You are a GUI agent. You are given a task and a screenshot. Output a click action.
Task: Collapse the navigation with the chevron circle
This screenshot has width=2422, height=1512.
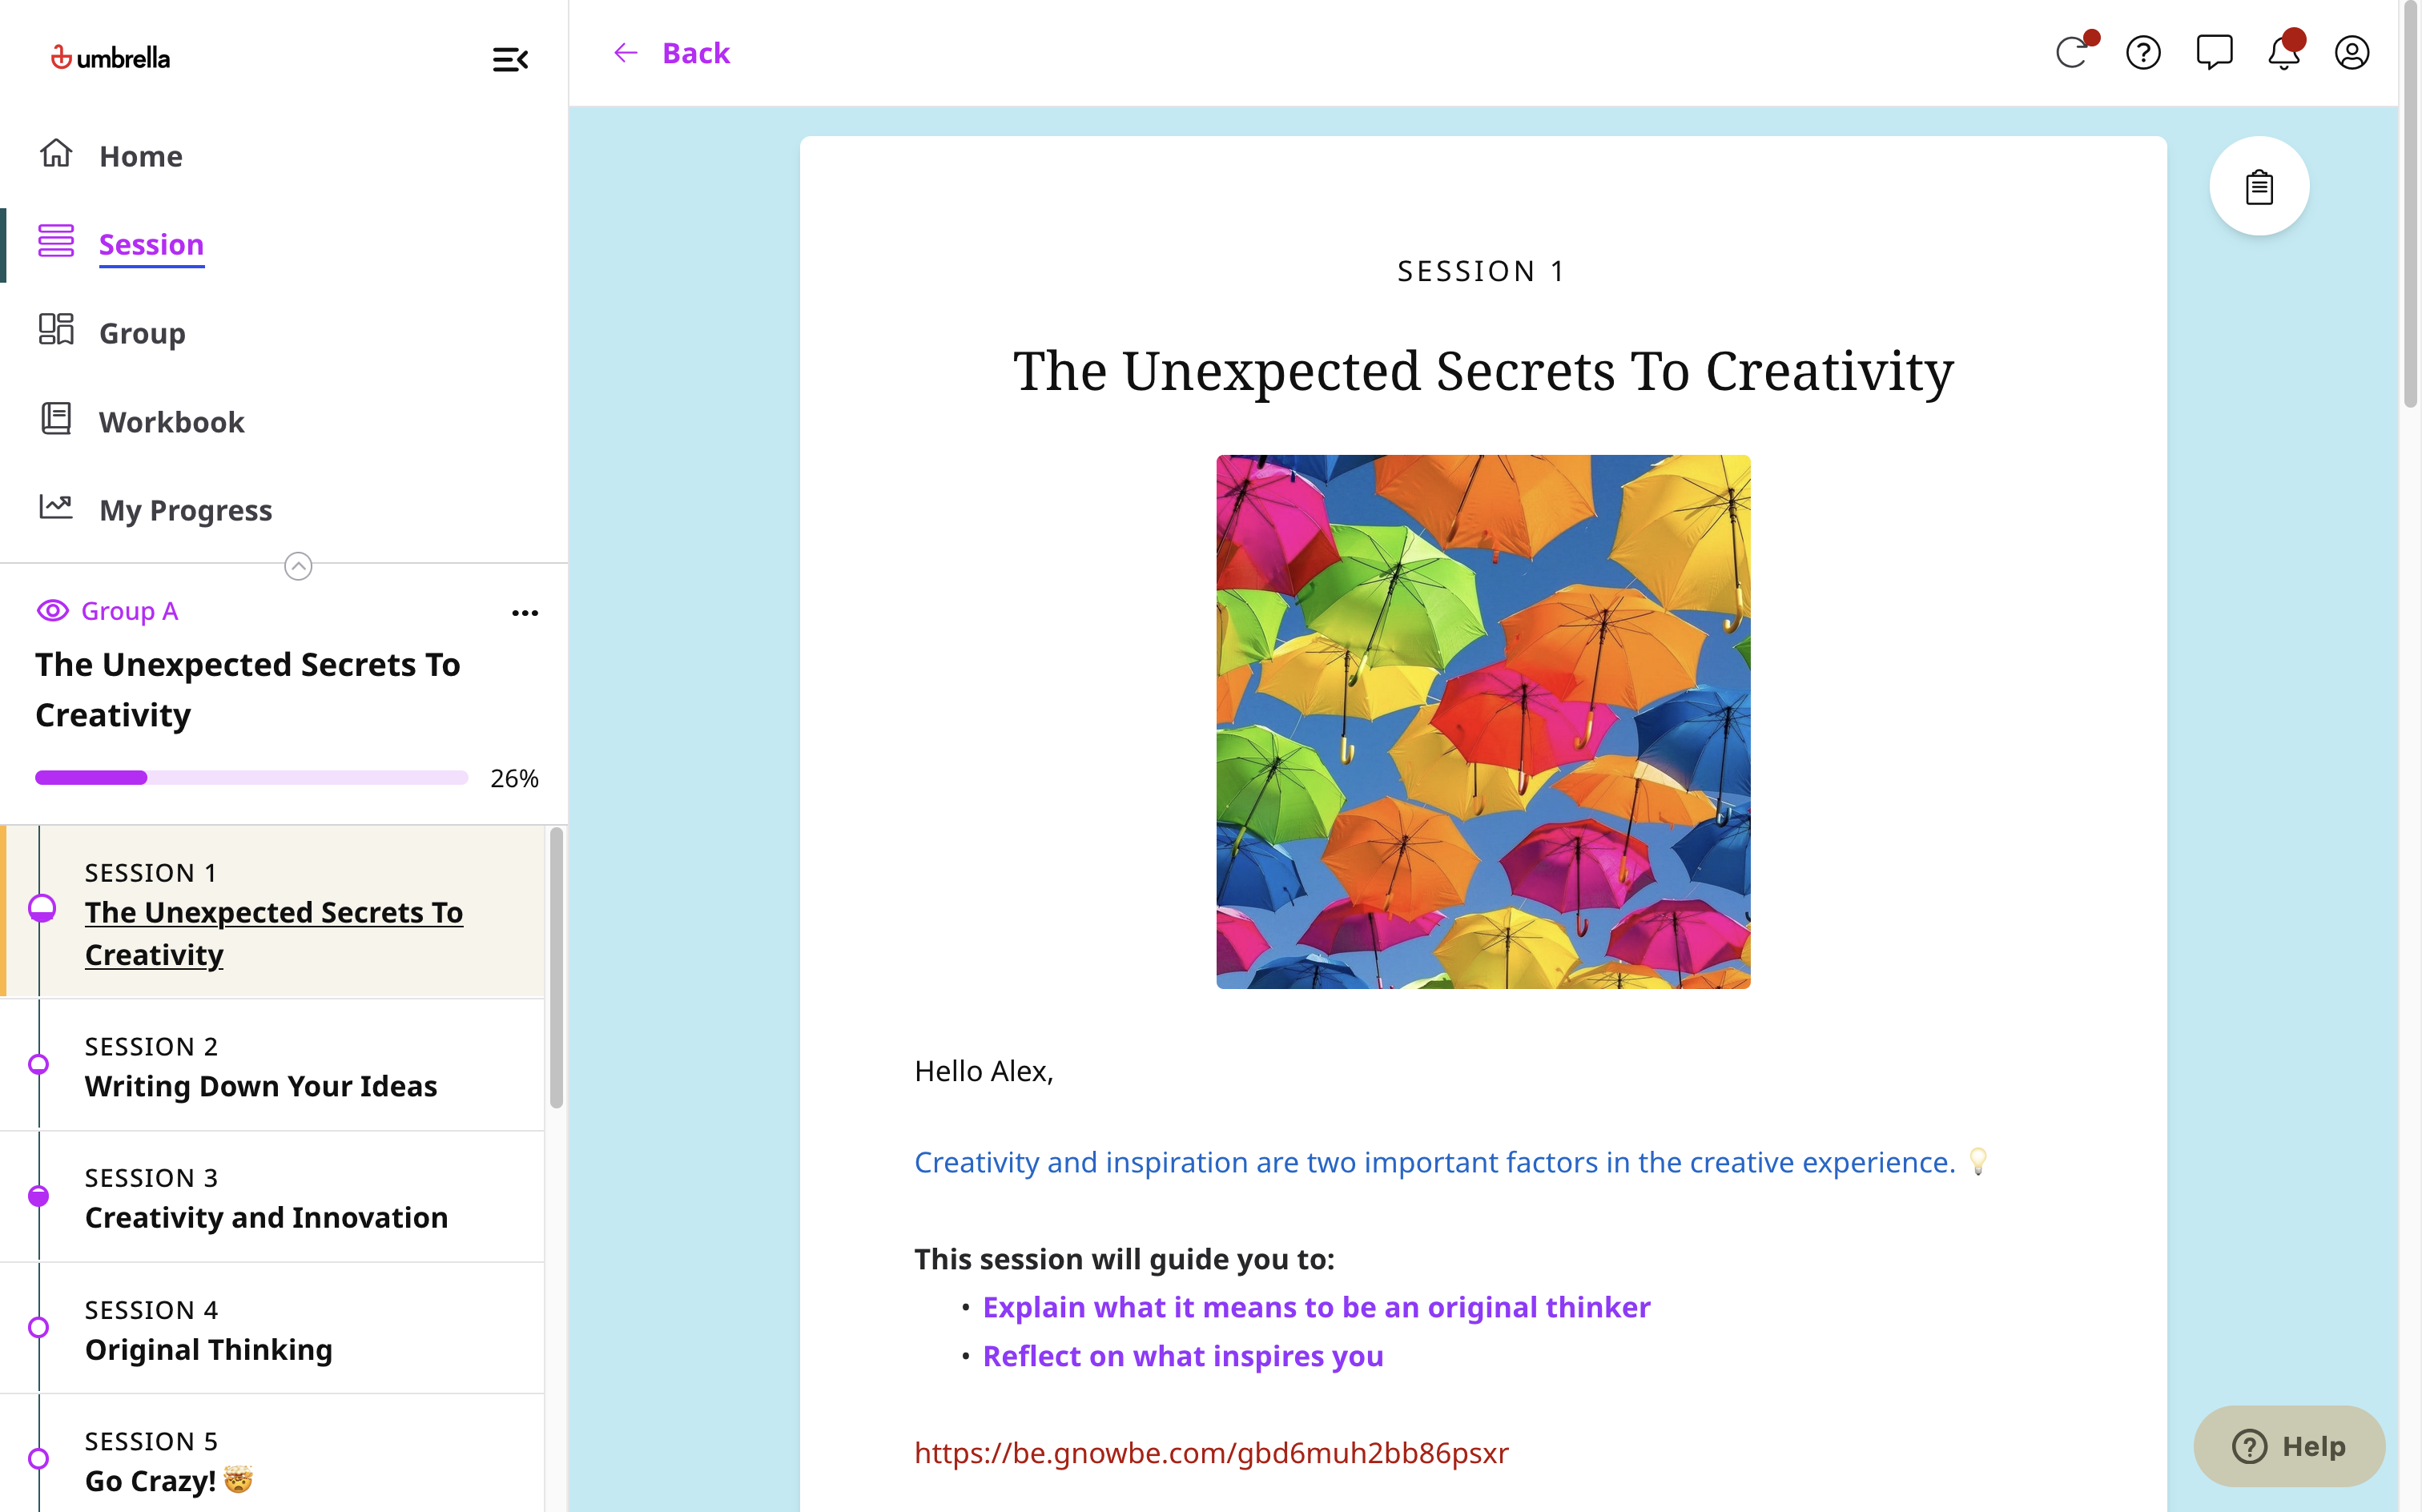click(x=298, y=566)
